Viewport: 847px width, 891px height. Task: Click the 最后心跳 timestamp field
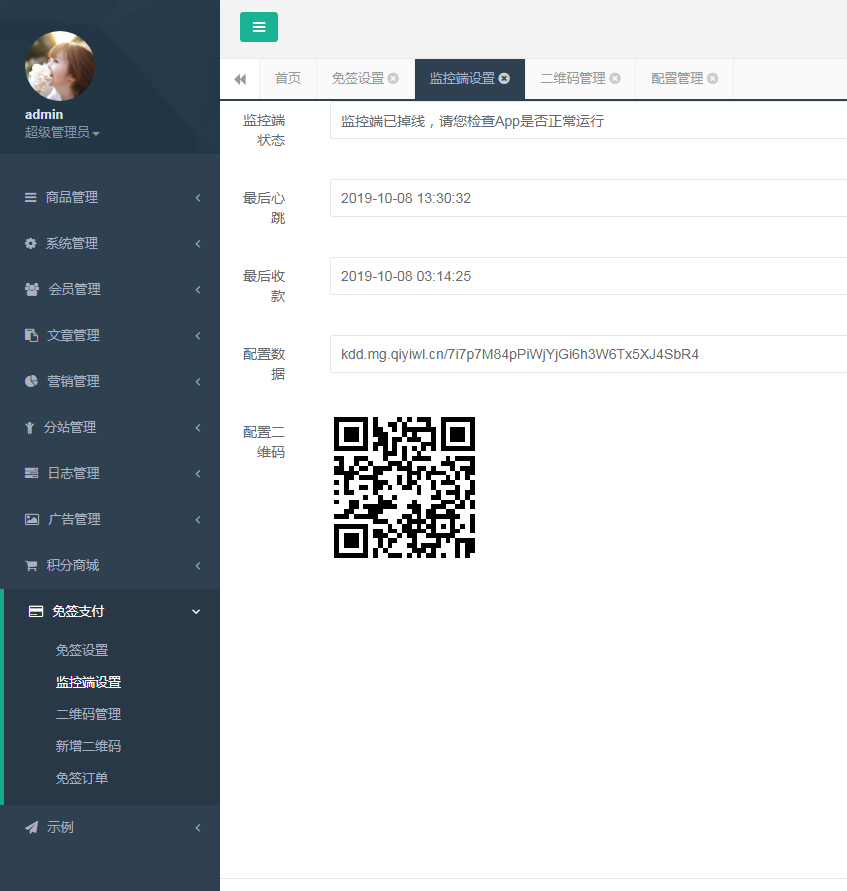(588, 198)
